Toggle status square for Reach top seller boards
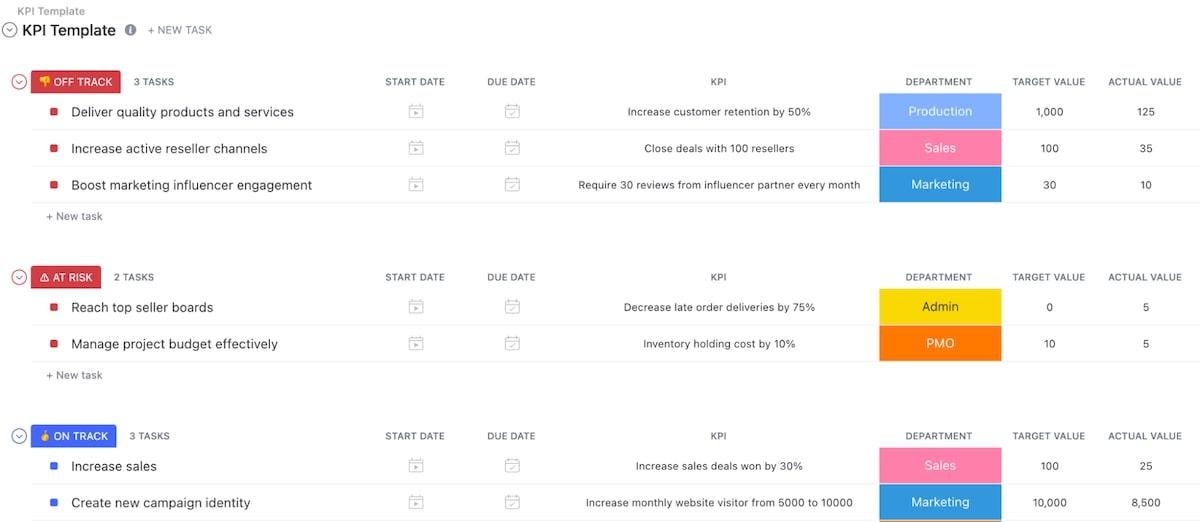 (x=54, y=307)
